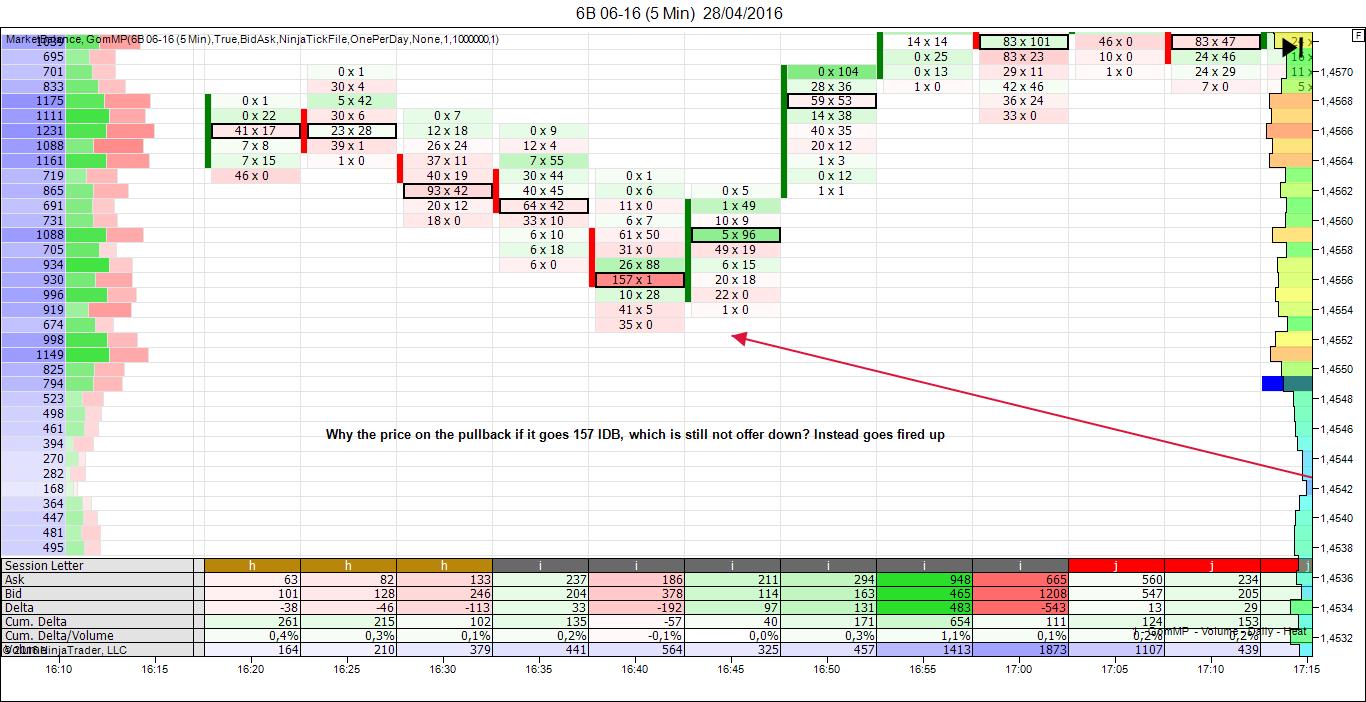Click the 61 x 50 footprint cell
Image resolution: width=1366 pixels, height=702 pixels.
pyautogui.click(x=639, y=235)
